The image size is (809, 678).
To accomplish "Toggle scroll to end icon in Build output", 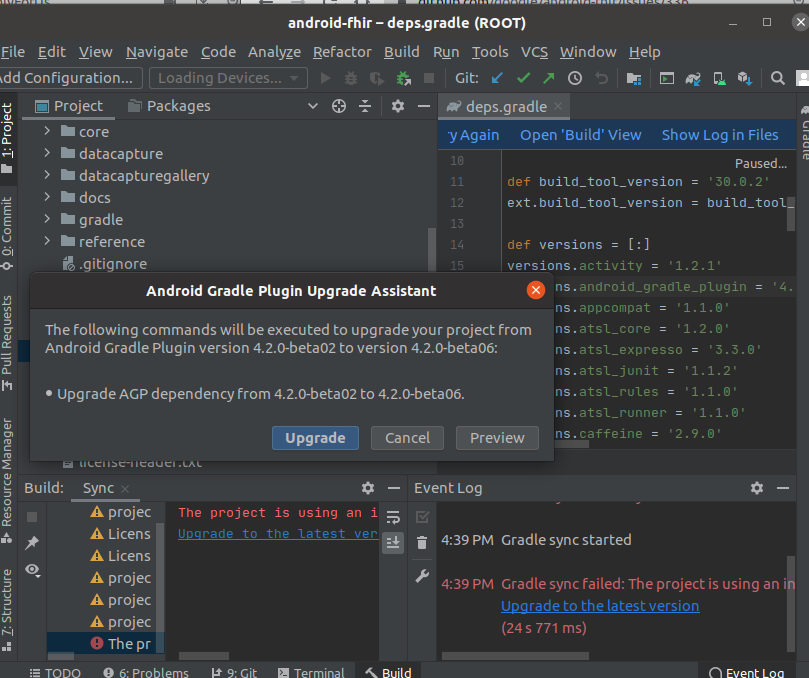I will click(393, 543).
